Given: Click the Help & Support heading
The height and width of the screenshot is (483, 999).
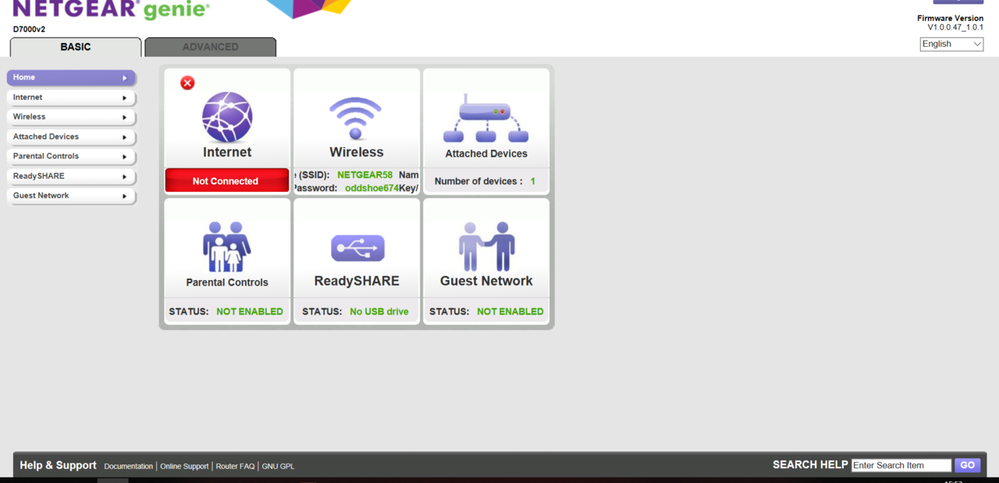Looking at the screenshot, I should 58,465.
